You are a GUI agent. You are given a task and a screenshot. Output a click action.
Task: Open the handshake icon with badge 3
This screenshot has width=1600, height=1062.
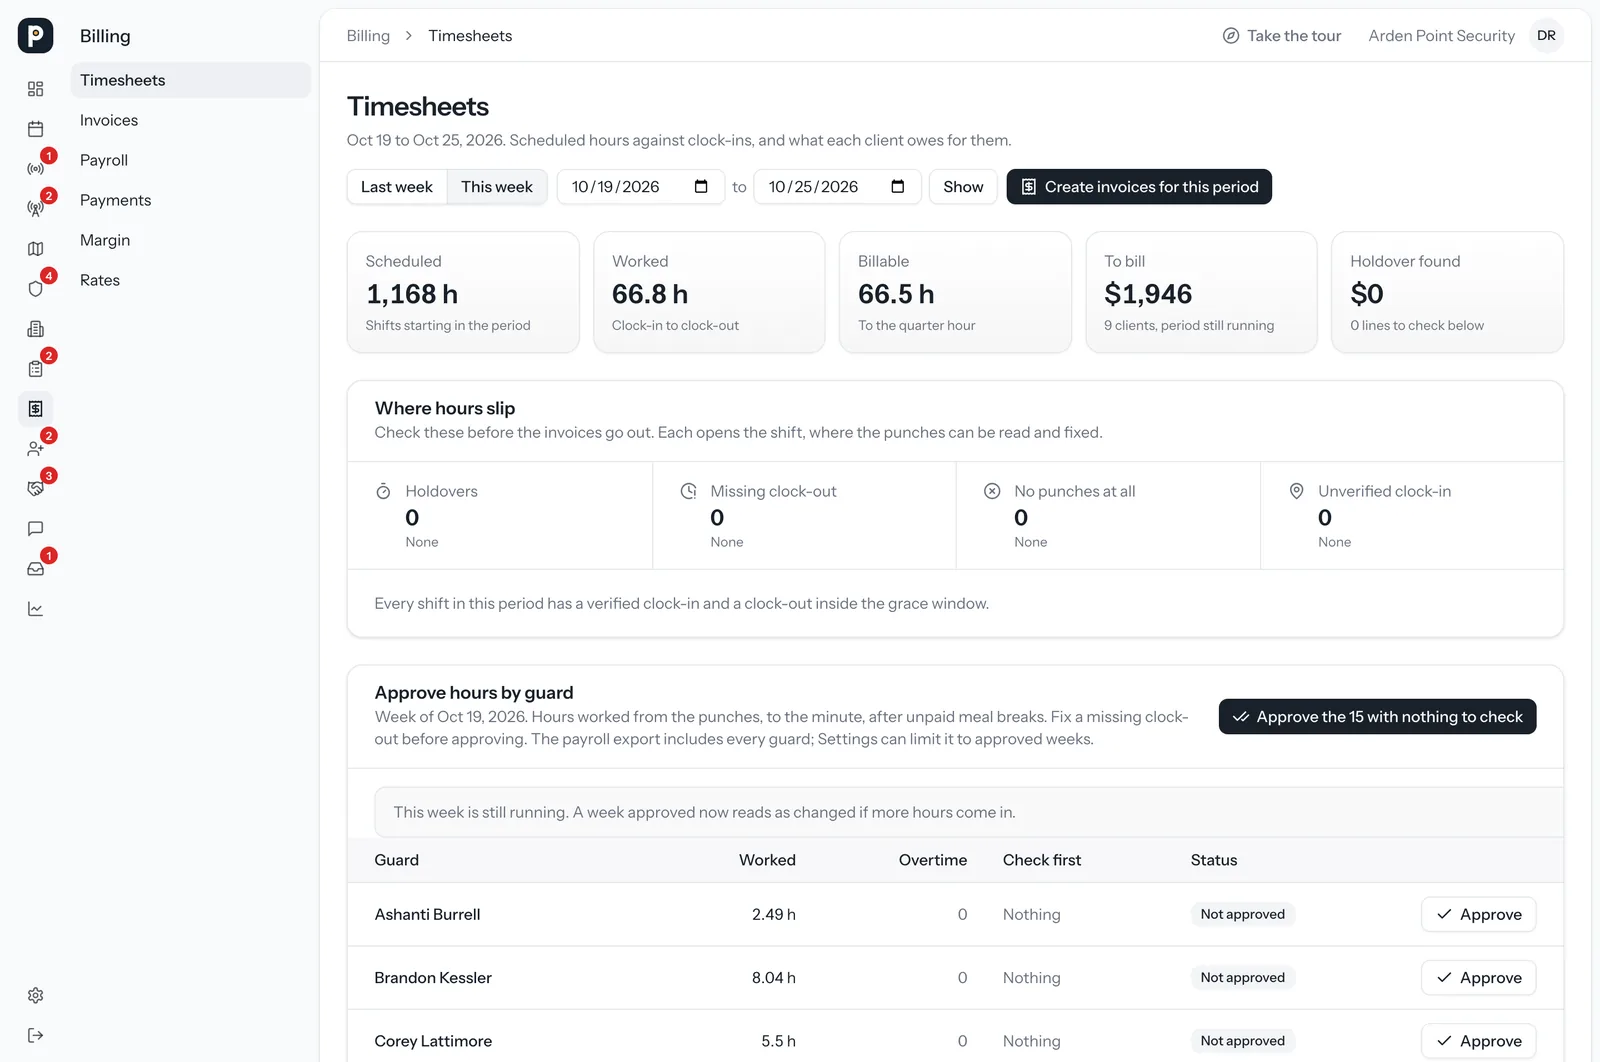(36, 489)
